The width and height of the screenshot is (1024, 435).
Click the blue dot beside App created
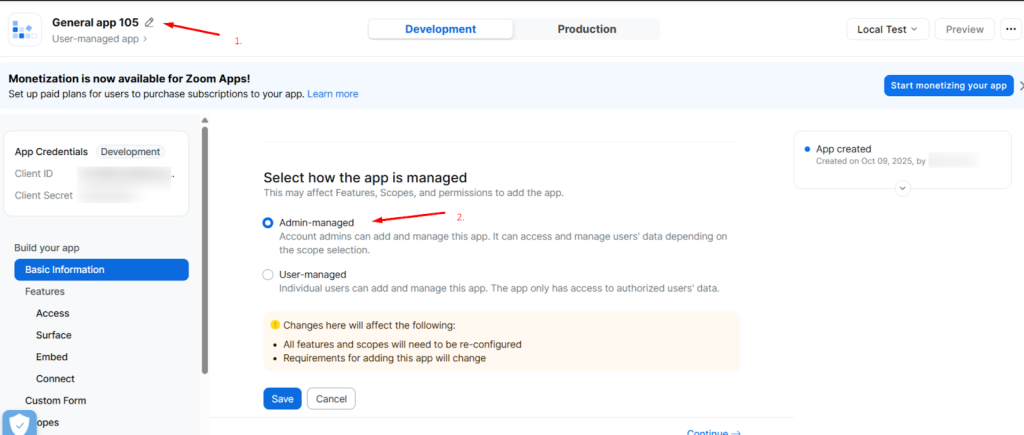click(808, 149)
